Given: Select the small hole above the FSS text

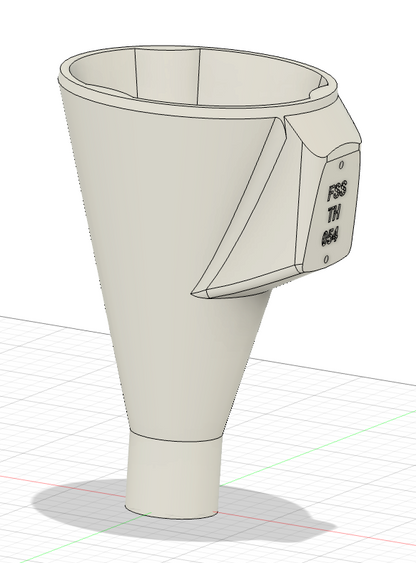Looking at the screenshot, I should click(341, 165).
